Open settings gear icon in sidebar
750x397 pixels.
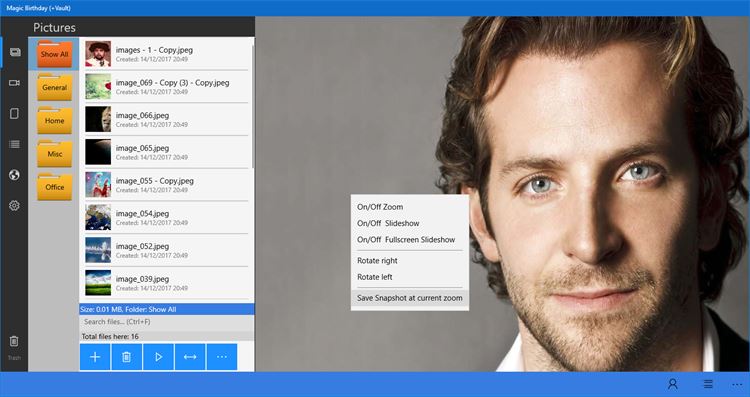click(x=14, y=206)
